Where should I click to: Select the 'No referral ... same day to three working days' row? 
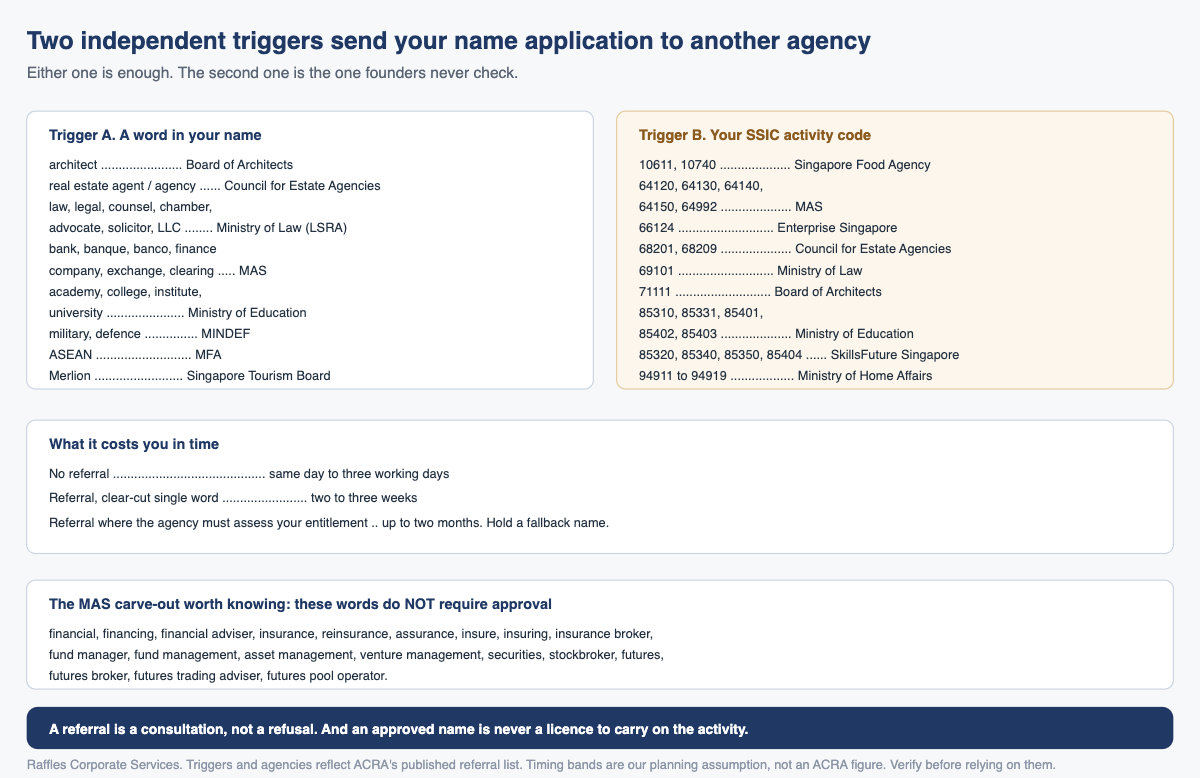click(x=249, y=473)
